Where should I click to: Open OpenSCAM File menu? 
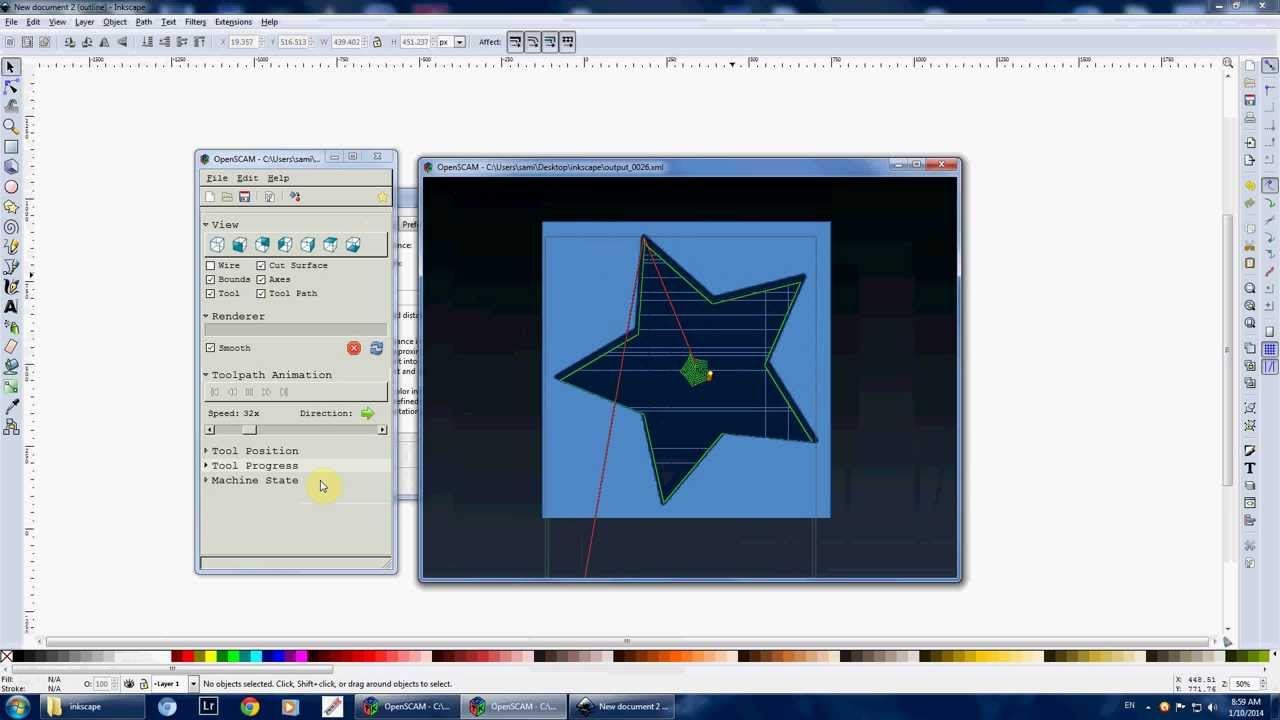(217, 178)
